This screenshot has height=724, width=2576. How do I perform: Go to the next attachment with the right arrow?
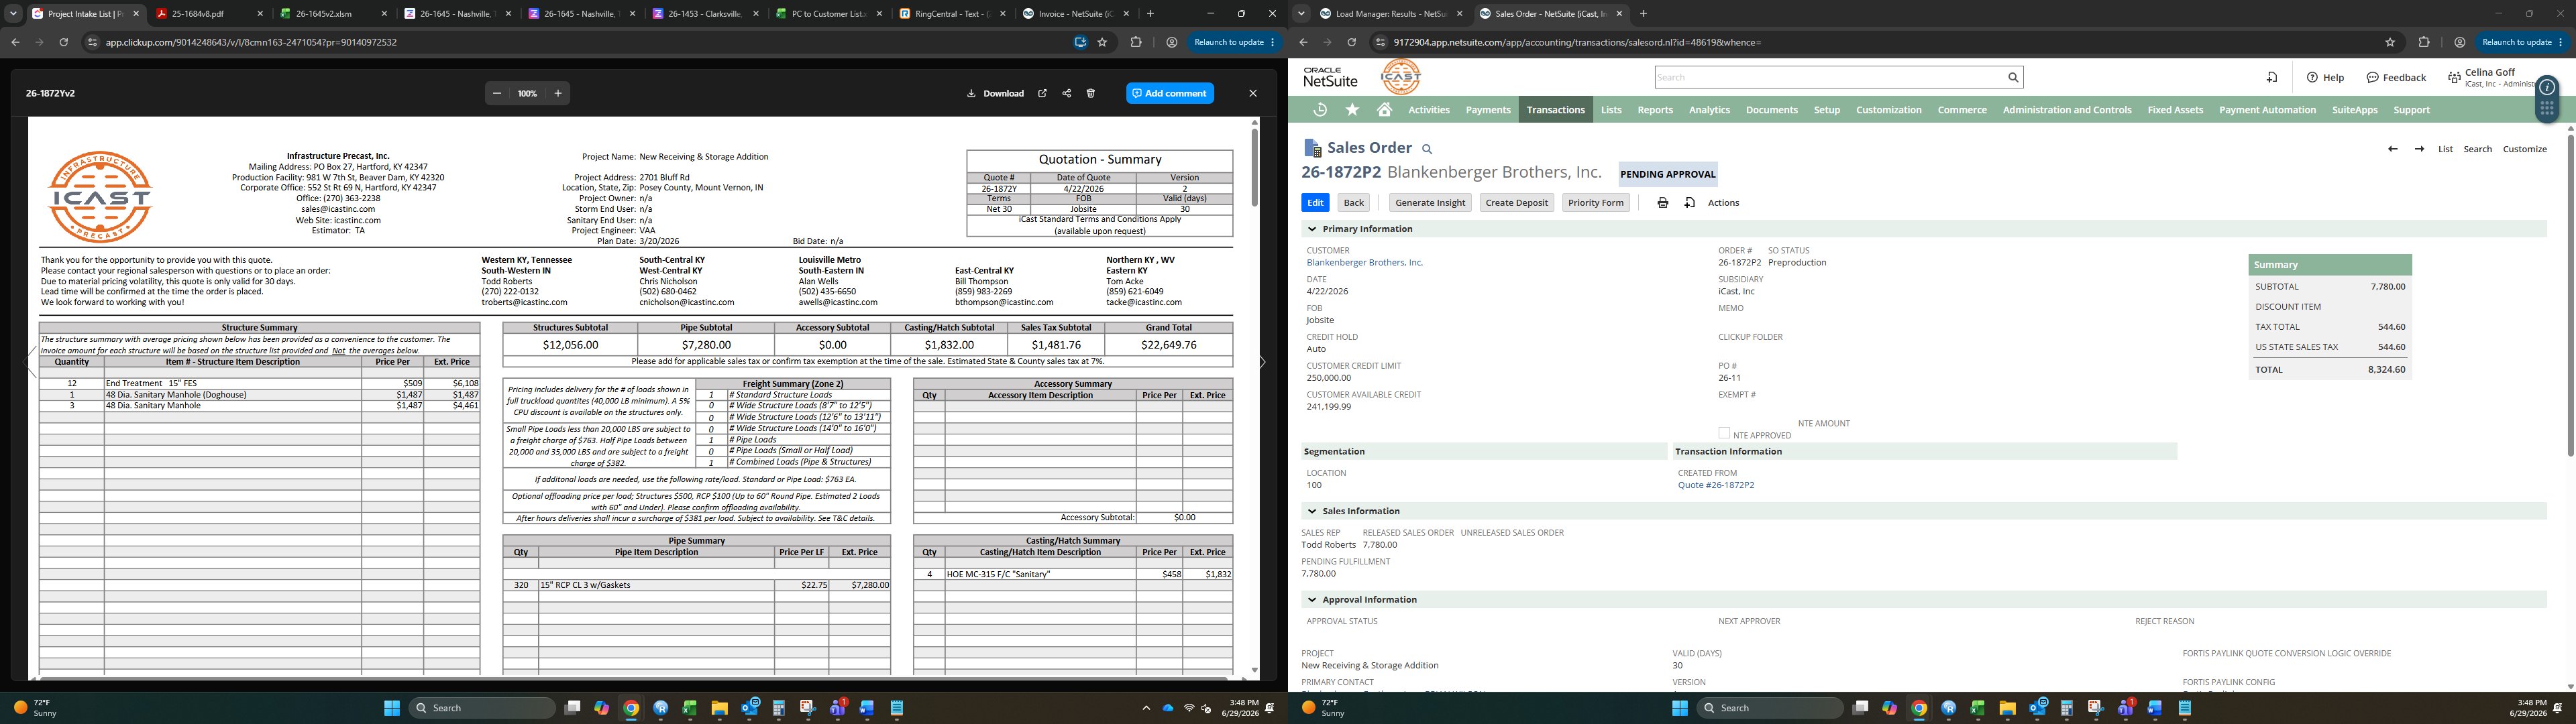(1262, 362)
